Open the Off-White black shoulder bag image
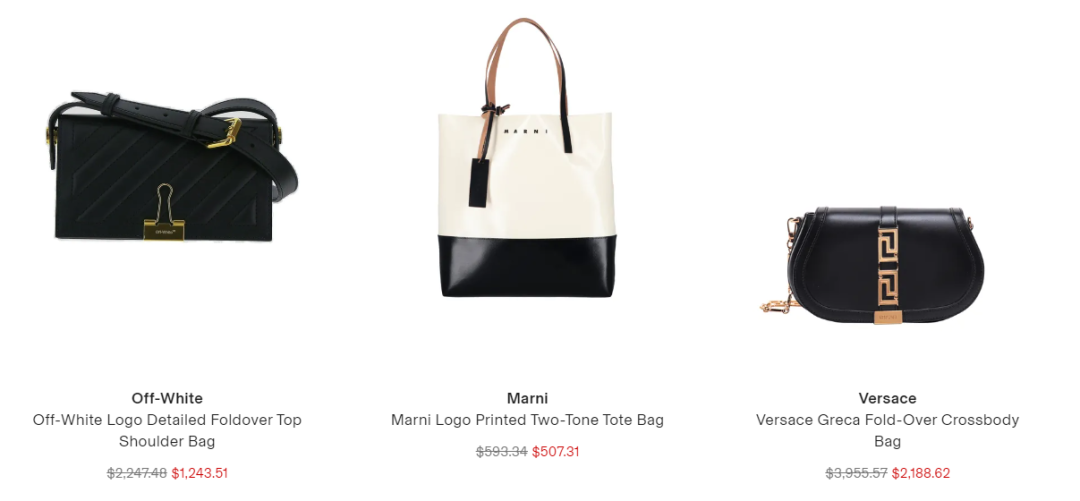The height and width of the screenshot is (501, 1080). 172,167
